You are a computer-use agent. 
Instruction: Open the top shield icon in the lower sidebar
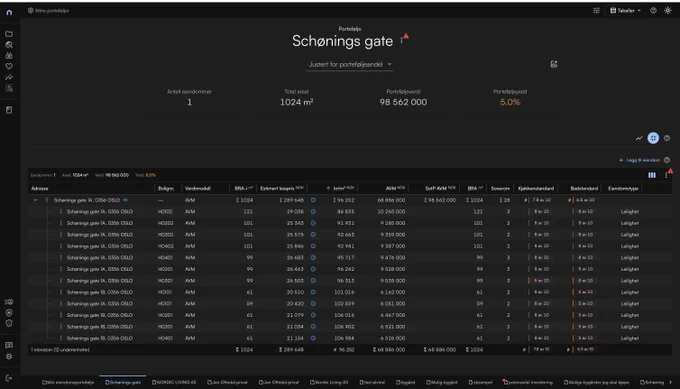[9, 313]
